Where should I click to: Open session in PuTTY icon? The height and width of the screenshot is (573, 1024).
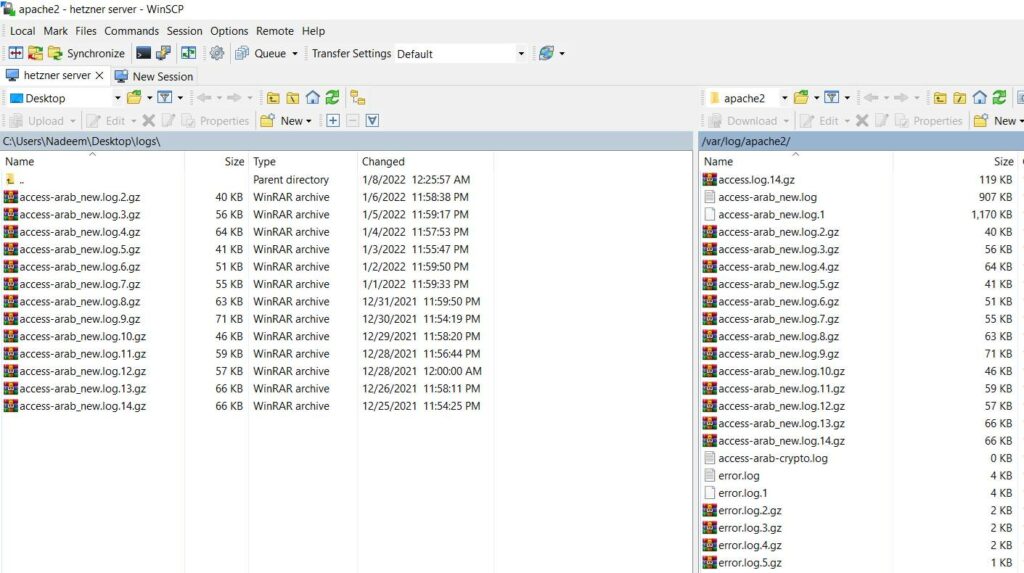[163, 54]
